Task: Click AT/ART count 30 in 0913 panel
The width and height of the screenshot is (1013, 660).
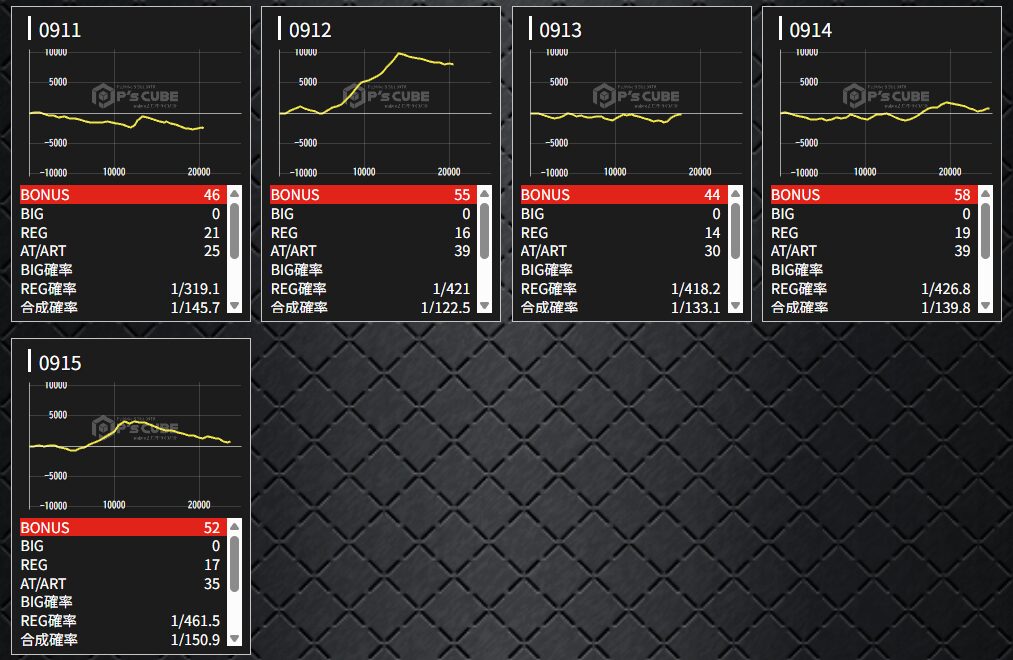Action: tap(712, 251)
